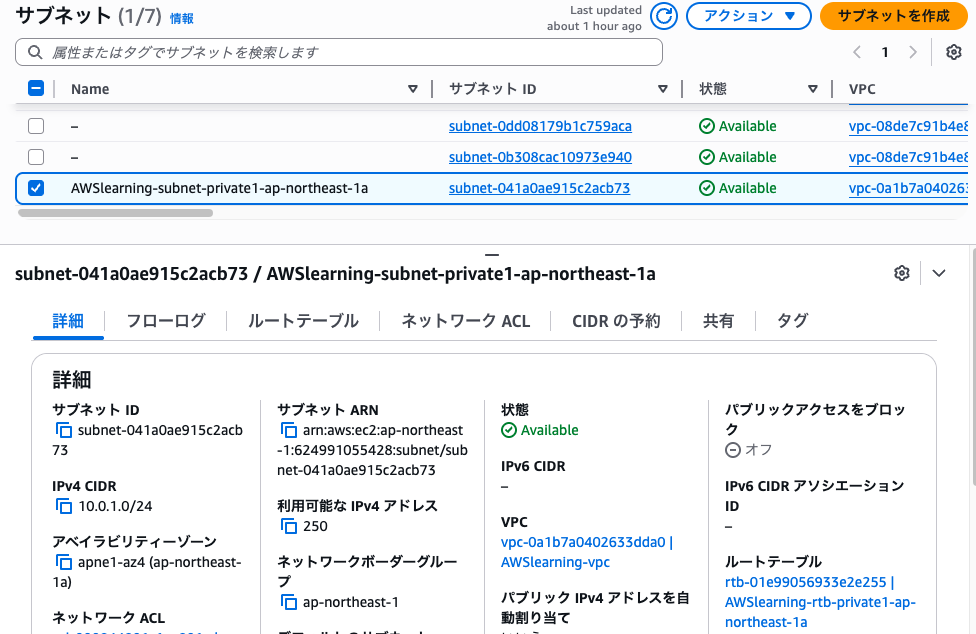
Task: Open table preferences gear icon
Action: click(953, 52)
